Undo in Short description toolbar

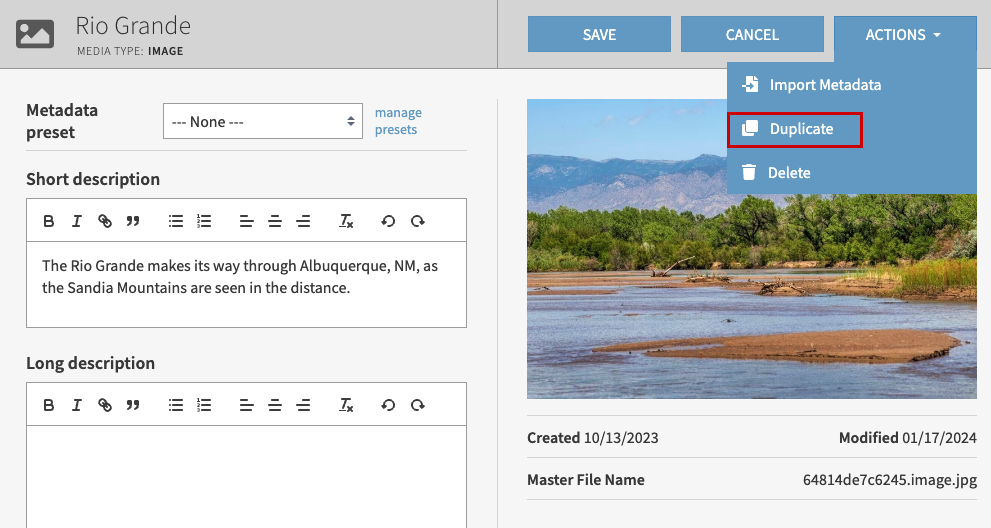pyautogui.click(x=388, y=221)
